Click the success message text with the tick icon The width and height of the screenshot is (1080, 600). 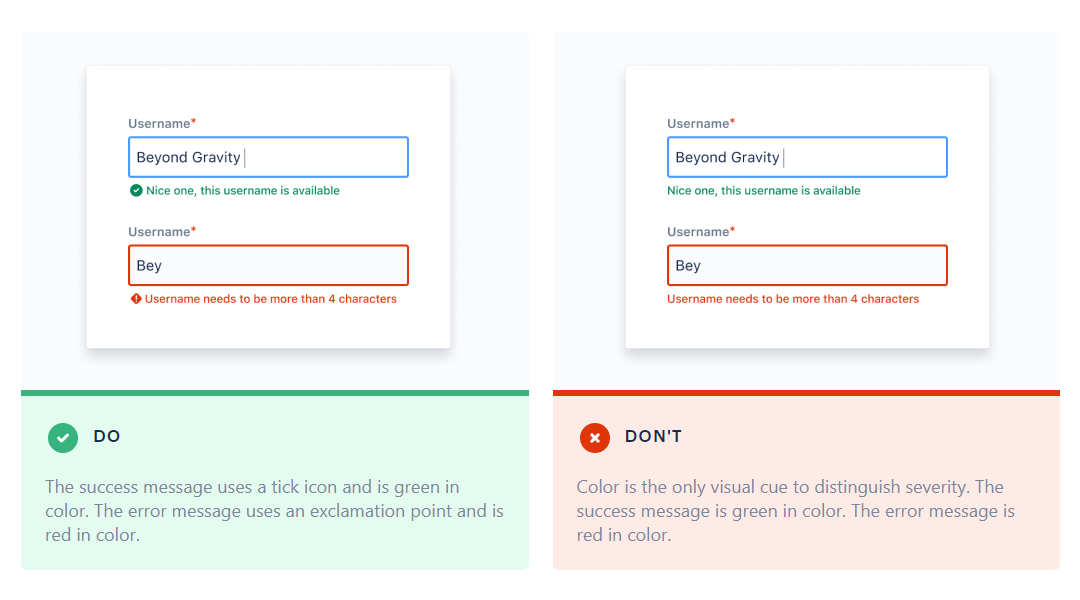click(x=243, y=191)
